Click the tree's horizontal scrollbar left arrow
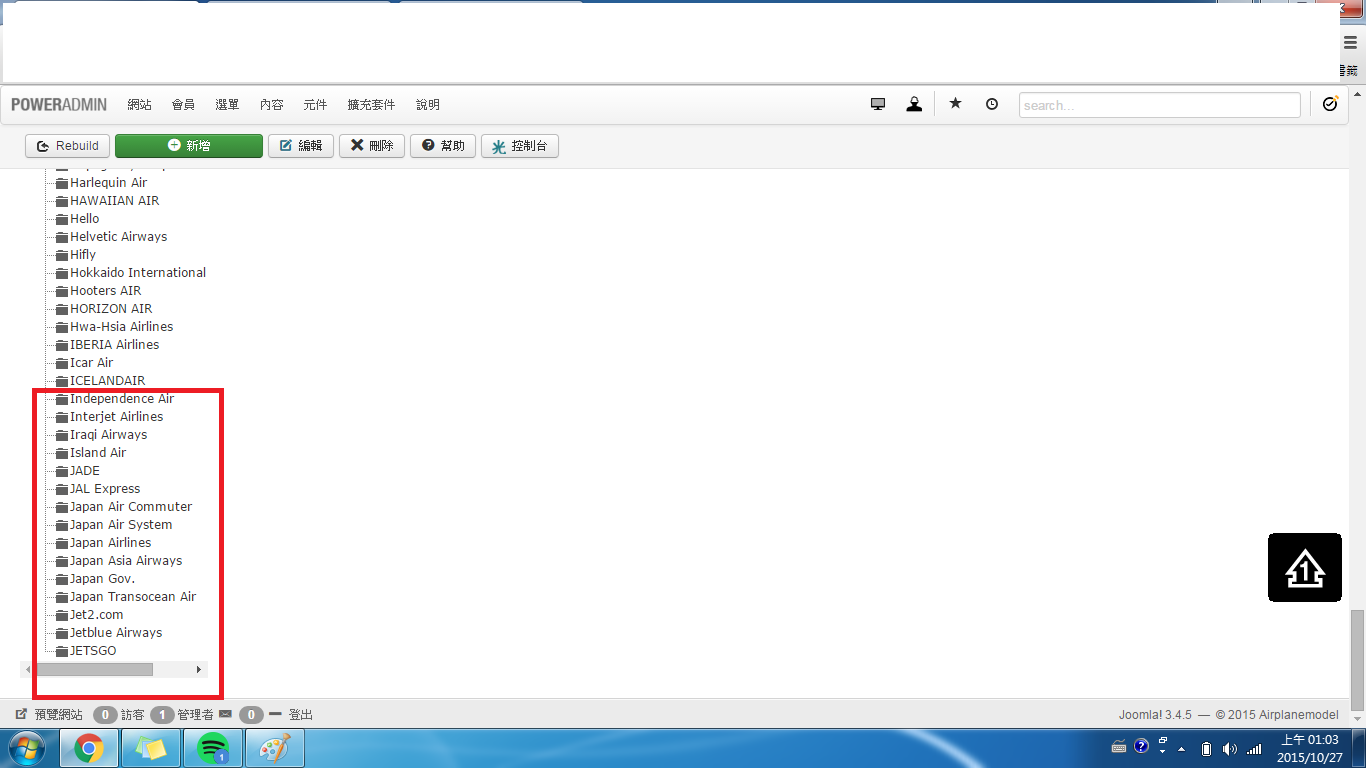1366x768 pixels. pyautogui.click(x=27, y=669)
